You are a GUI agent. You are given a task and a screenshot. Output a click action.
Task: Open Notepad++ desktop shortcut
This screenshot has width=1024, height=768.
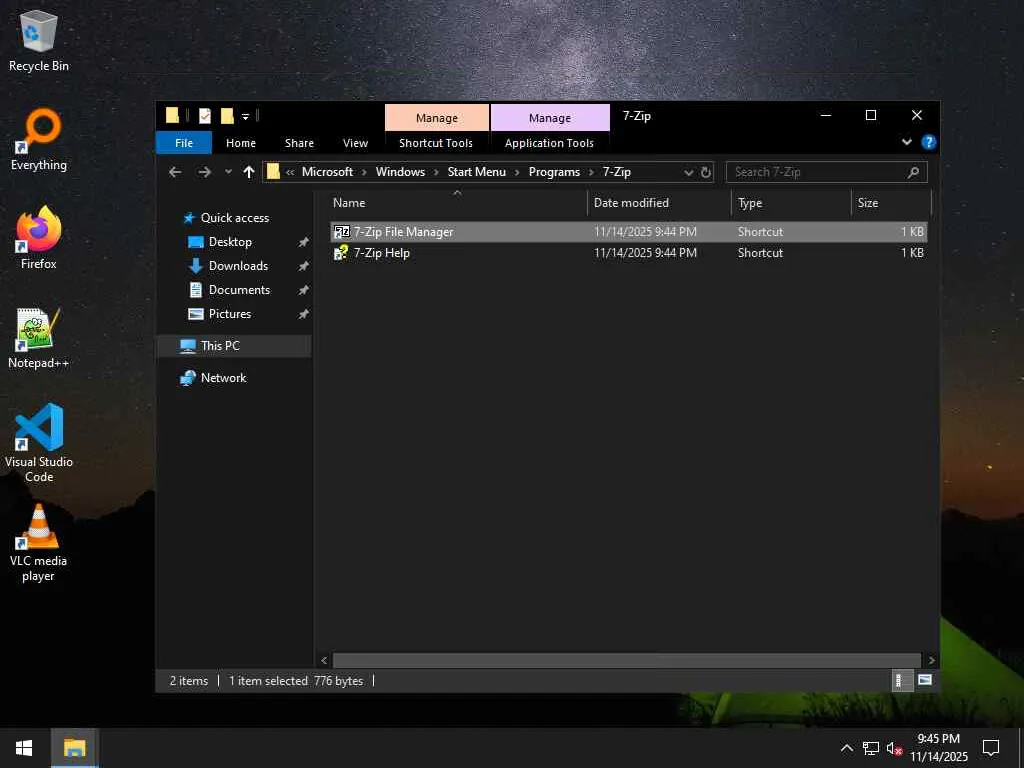pyautogui.click(x=39, y=338)
